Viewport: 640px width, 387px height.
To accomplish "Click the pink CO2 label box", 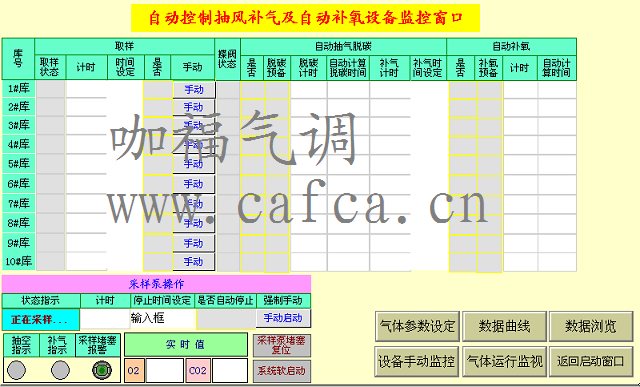I will click(198, 370).
